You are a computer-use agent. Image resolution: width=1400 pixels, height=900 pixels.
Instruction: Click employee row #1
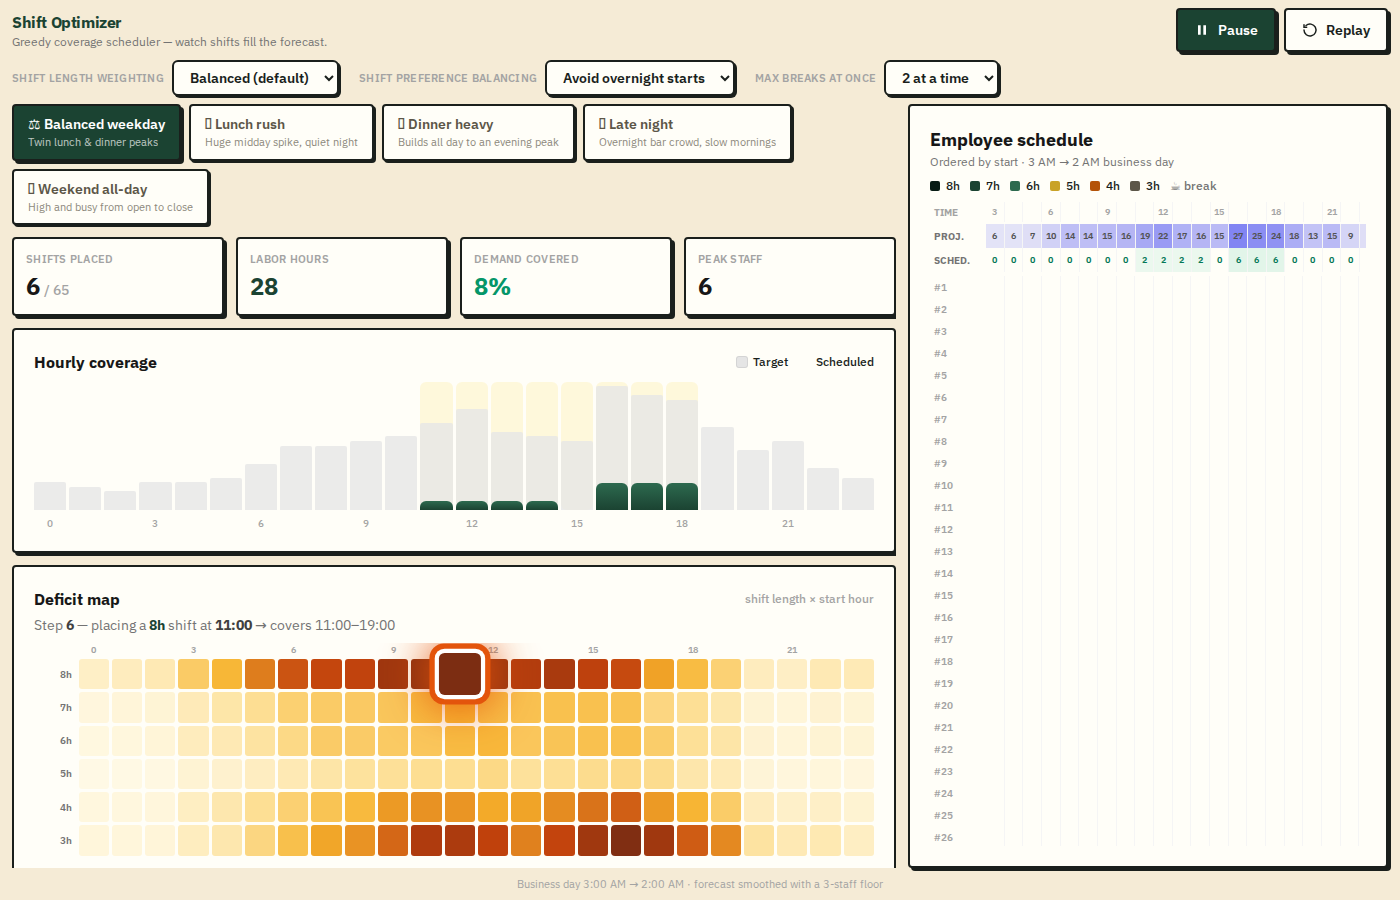coord(1150,288)
